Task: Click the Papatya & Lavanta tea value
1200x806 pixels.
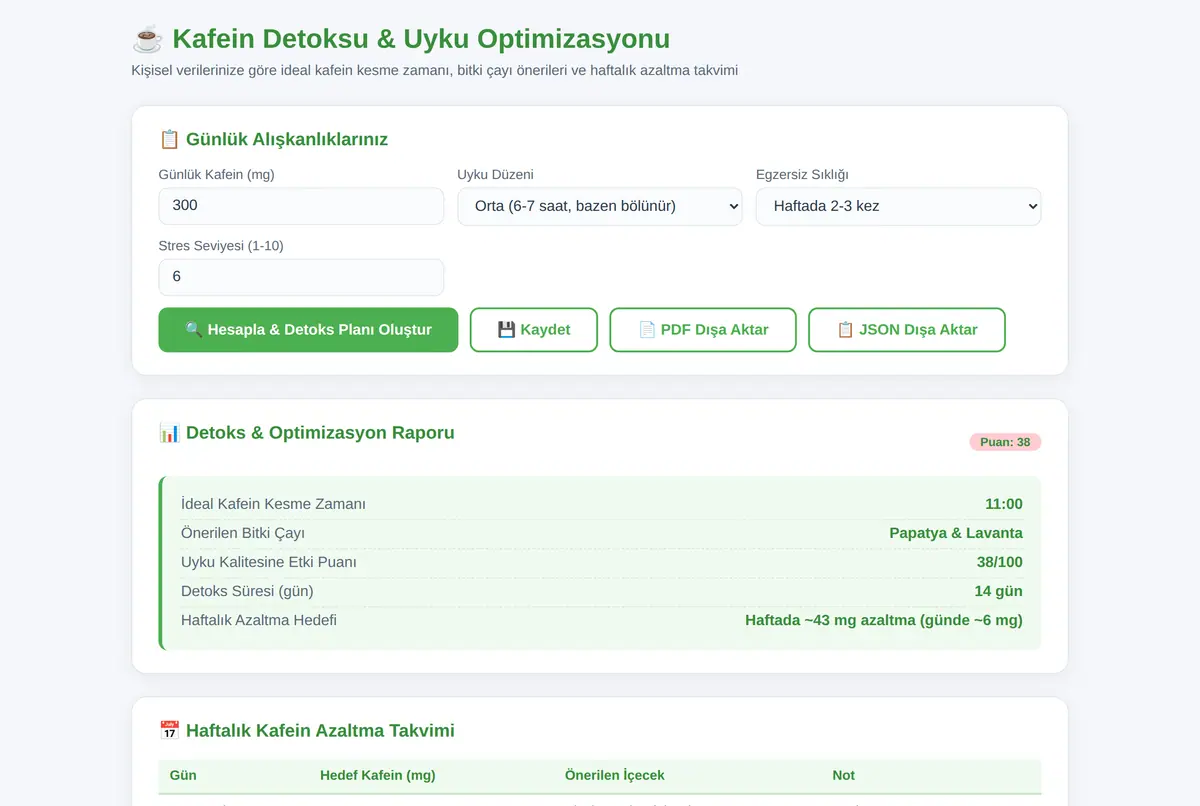Action: [956, 533]
